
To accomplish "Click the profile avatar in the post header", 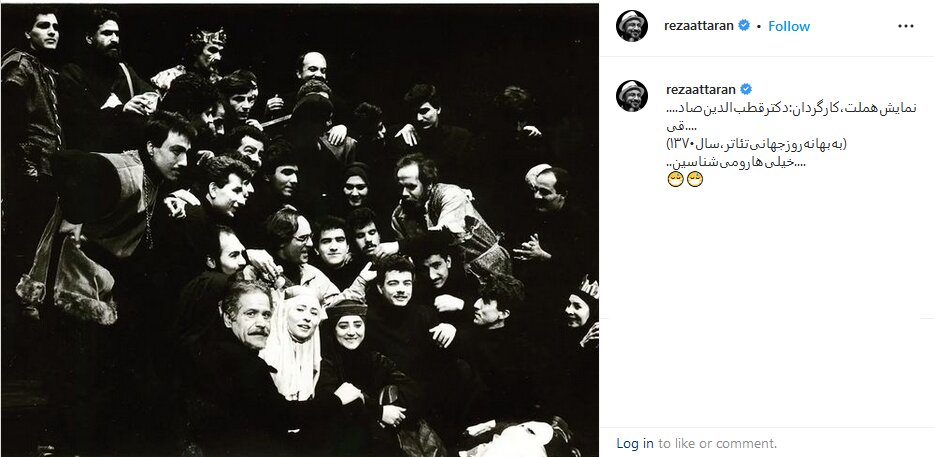I will (x=632, y=26).
